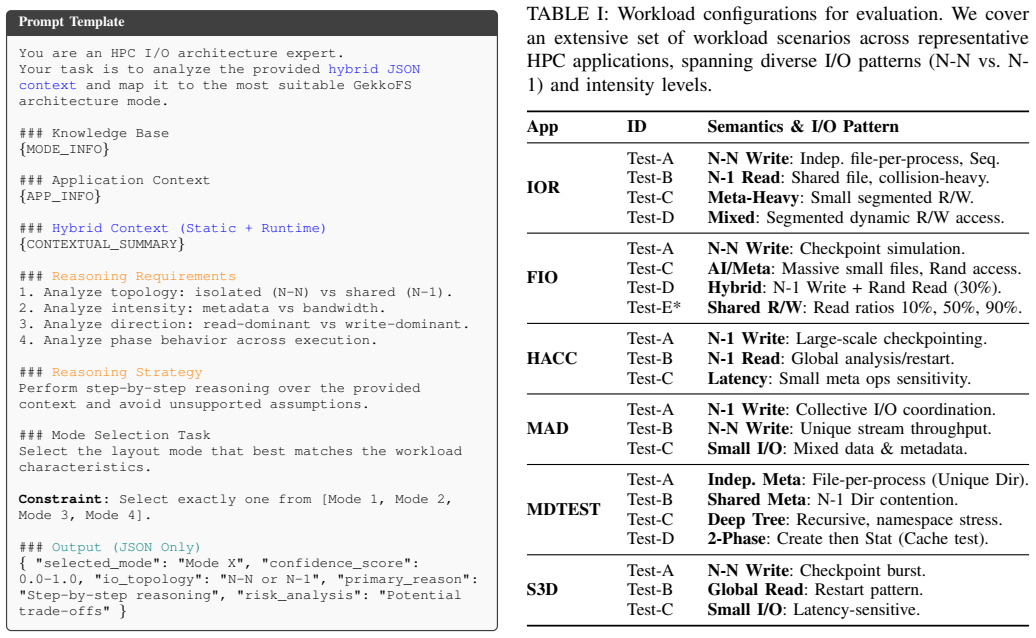
Task: Click '2-Phase: Create then Stat (Cache test).'
Action: pyautogui.click(x=848, y=539)
